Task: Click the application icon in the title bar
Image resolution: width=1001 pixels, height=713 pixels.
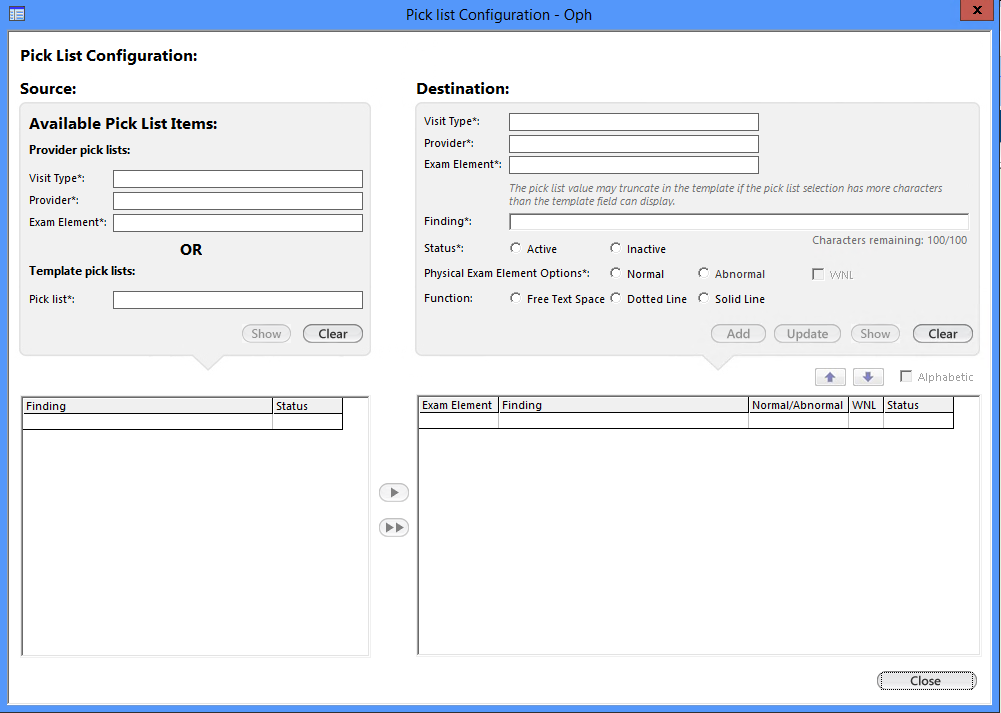Action: pyautogui.click(x=17, y=13)
